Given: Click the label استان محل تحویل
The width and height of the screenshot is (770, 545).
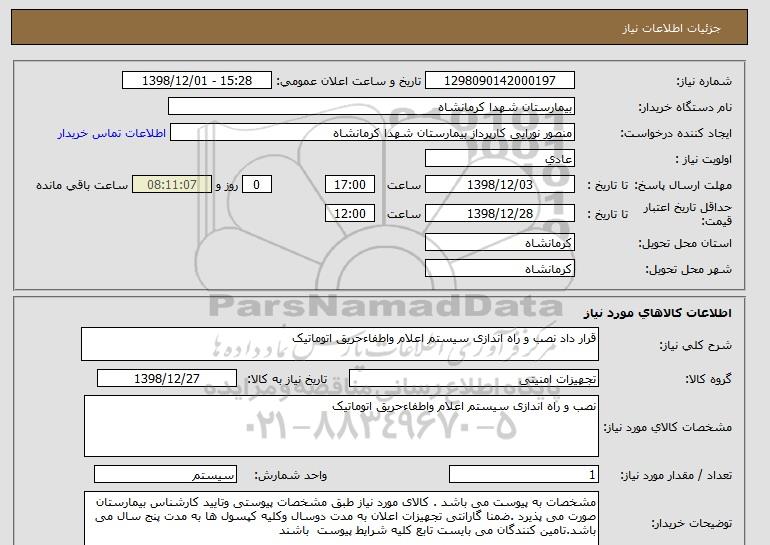Looking at the screenshot, I should [x=685, y=243].
